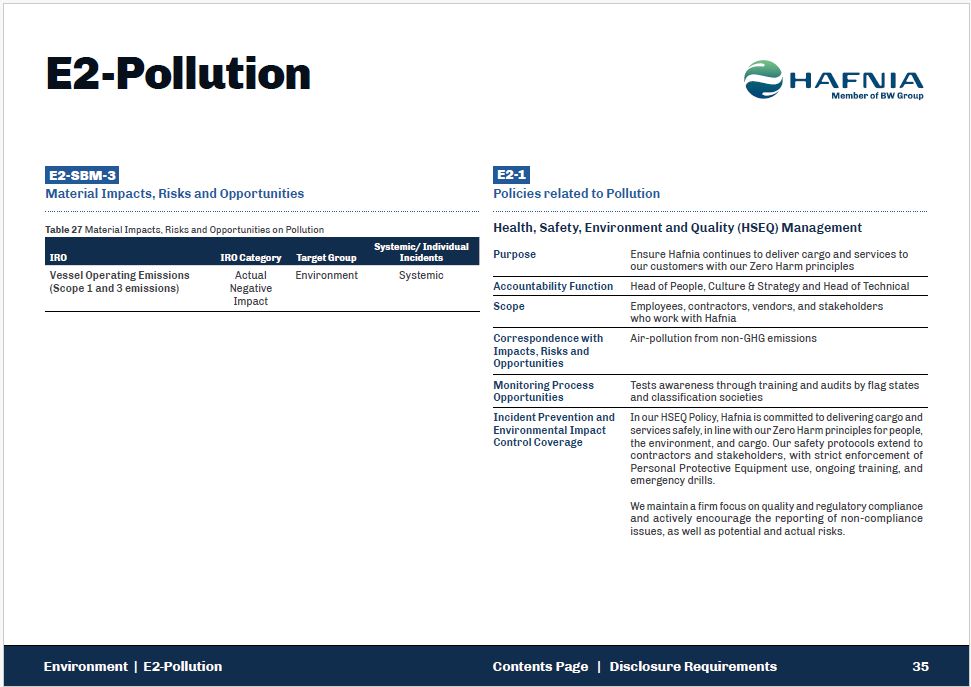The image size is (971, 687).
Task: Click the Systemic/Individual Incidents column header
Action: 421,252
